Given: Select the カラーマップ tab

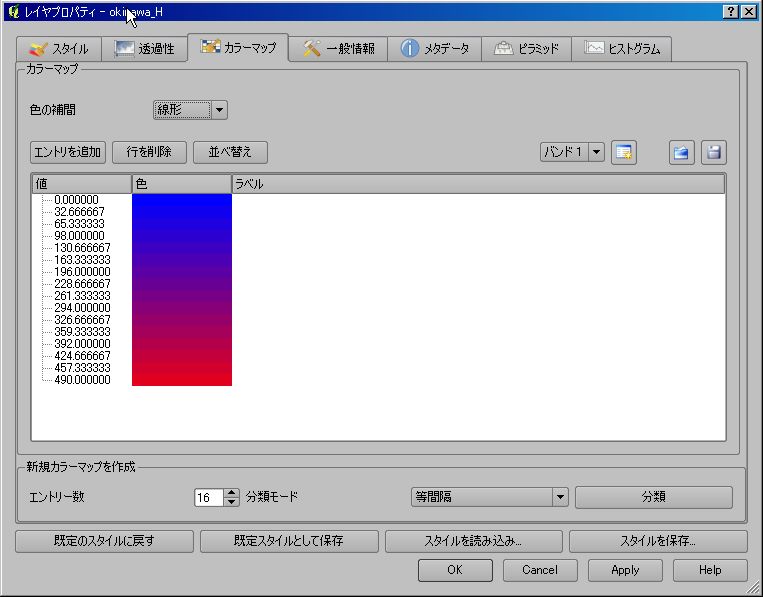Looking at the screenshot, I should 238,47.
